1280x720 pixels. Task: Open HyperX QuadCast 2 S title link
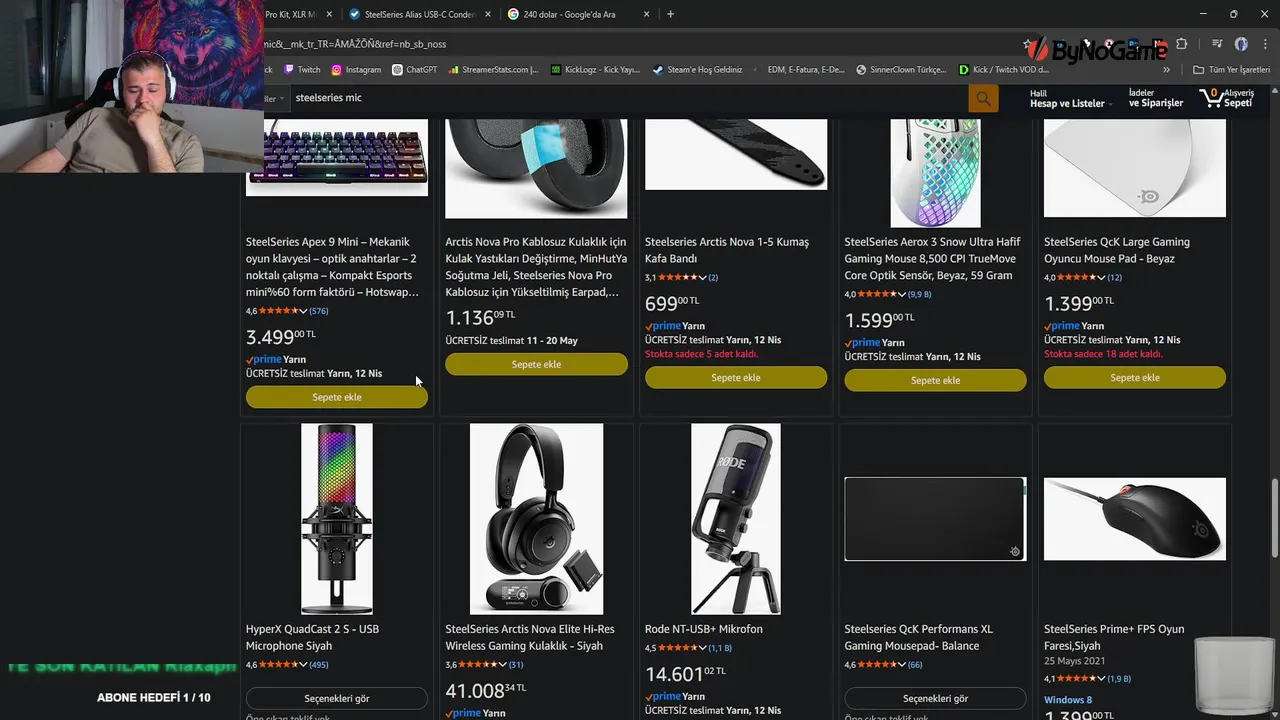click(312, 637)
